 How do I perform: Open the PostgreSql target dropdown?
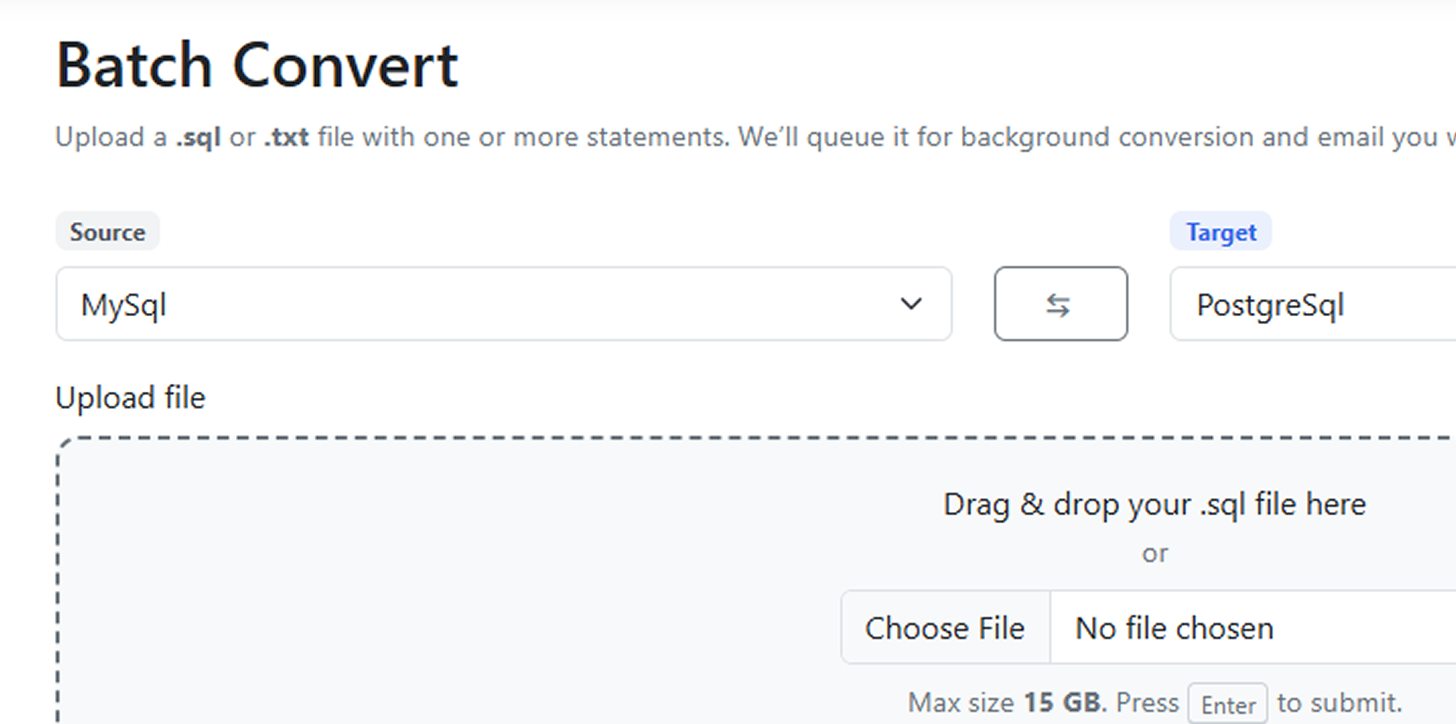[x=1310, y=304]
